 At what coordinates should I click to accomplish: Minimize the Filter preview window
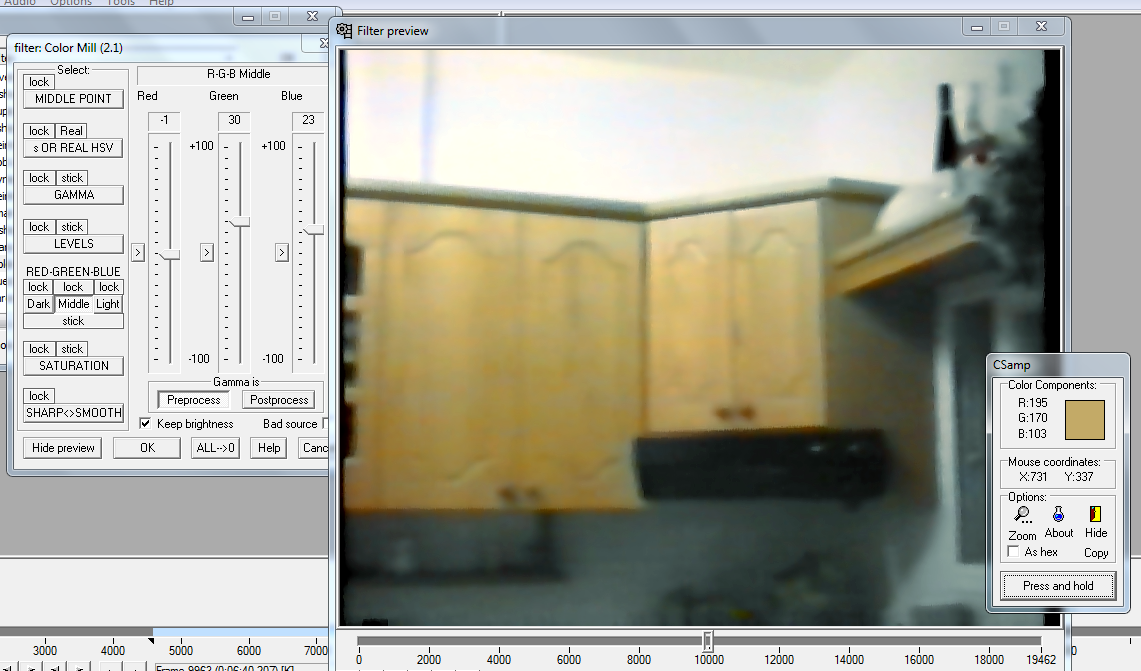tap(977, 26)
